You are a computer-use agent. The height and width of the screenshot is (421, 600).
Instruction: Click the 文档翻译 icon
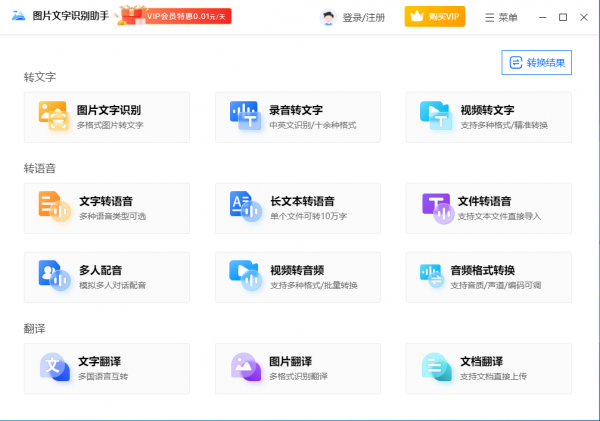(435, 367)
